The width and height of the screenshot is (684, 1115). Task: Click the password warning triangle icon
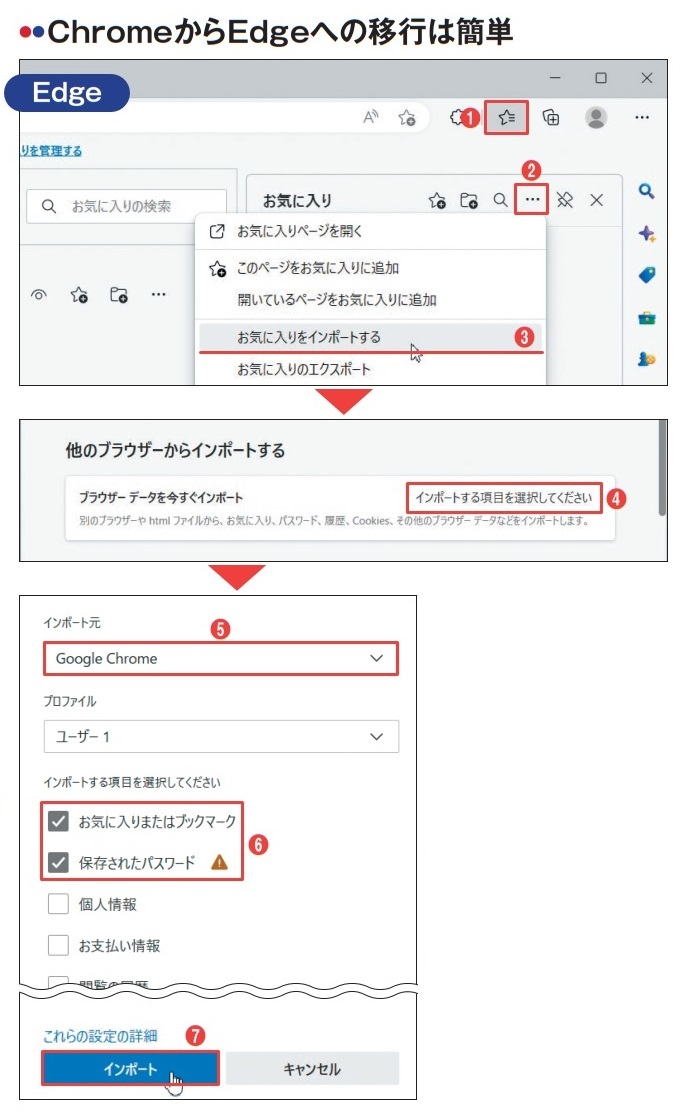(x=220, y=863)
